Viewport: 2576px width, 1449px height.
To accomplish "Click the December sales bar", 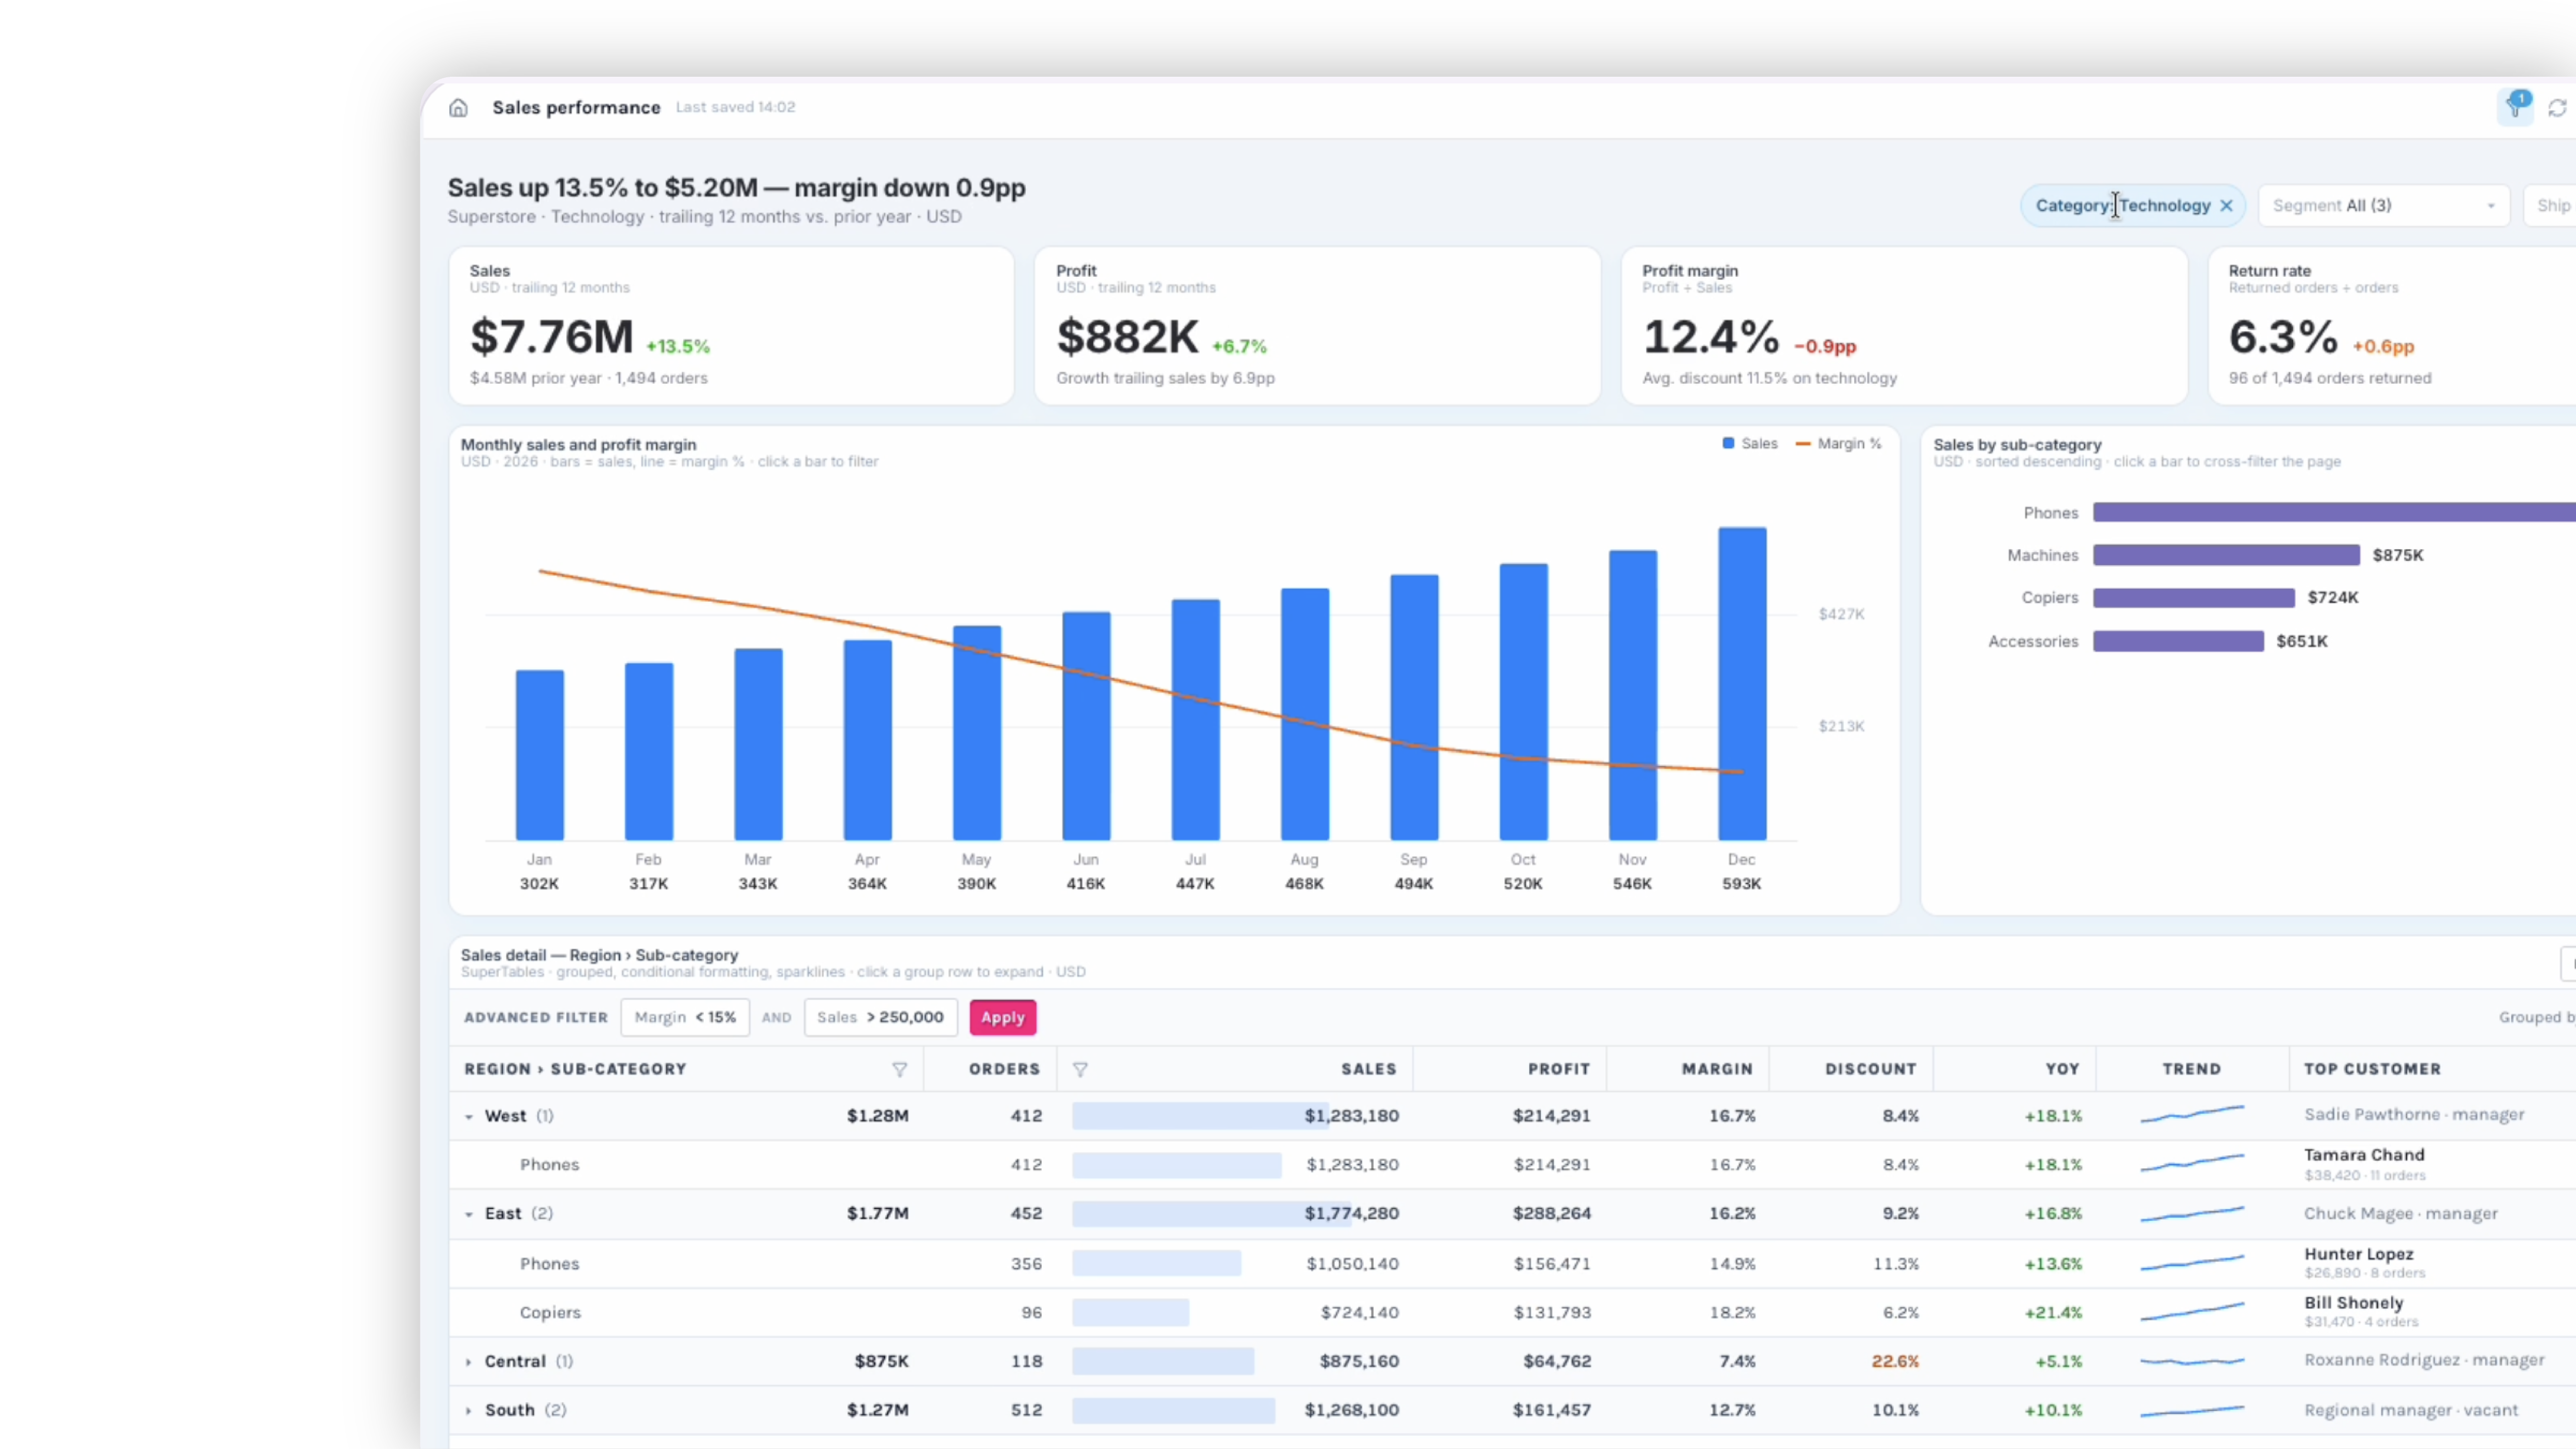I will [x=1742, y=684].
